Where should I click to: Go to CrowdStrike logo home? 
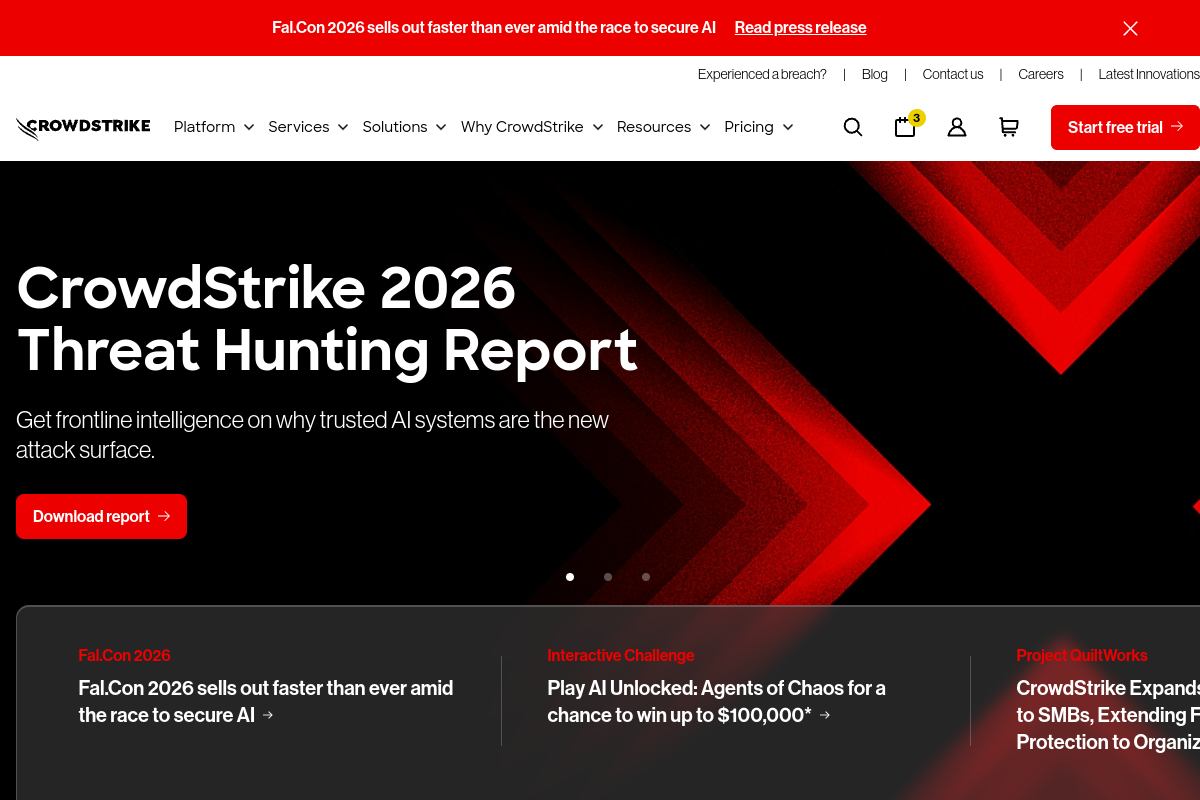(x=83, y=127)
